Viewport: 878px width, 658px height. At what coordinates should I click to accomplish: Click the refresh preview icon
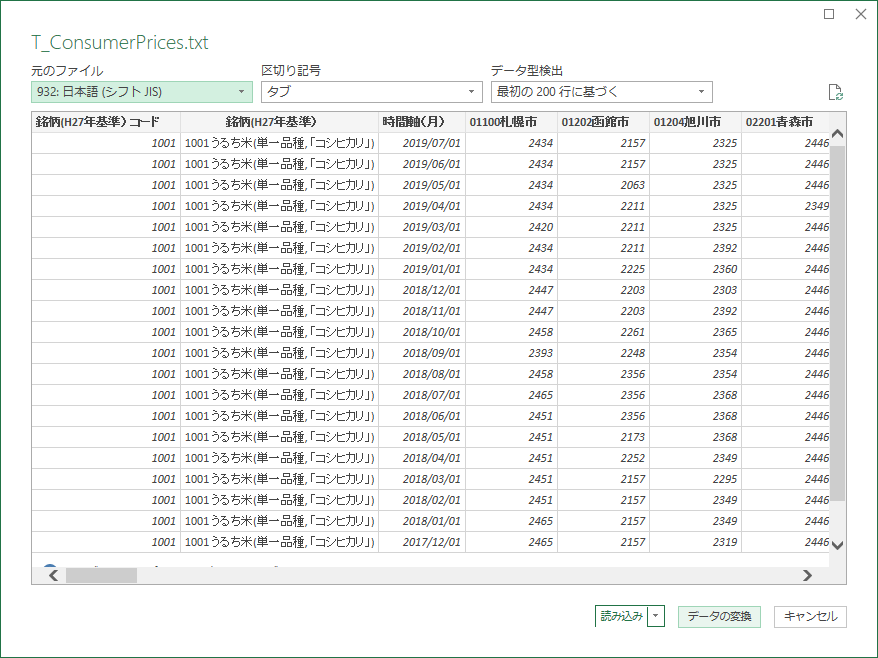pos(836,93)
